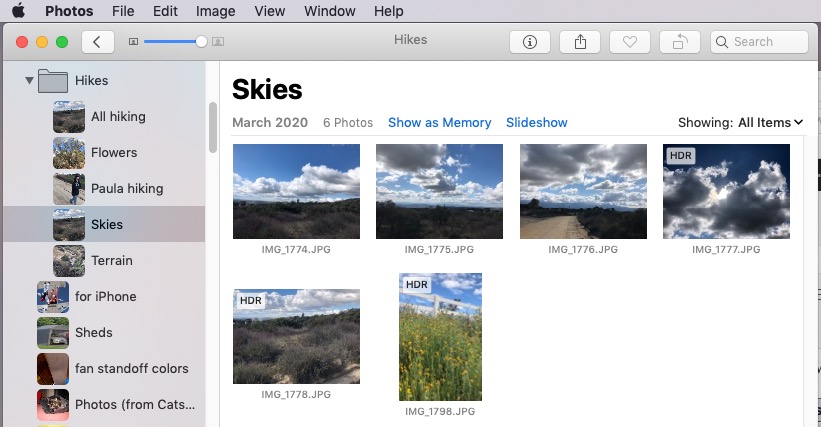Rotate the photo using rotate button
821x427 pixels.
pyautogui.click(x=680, y=42)
